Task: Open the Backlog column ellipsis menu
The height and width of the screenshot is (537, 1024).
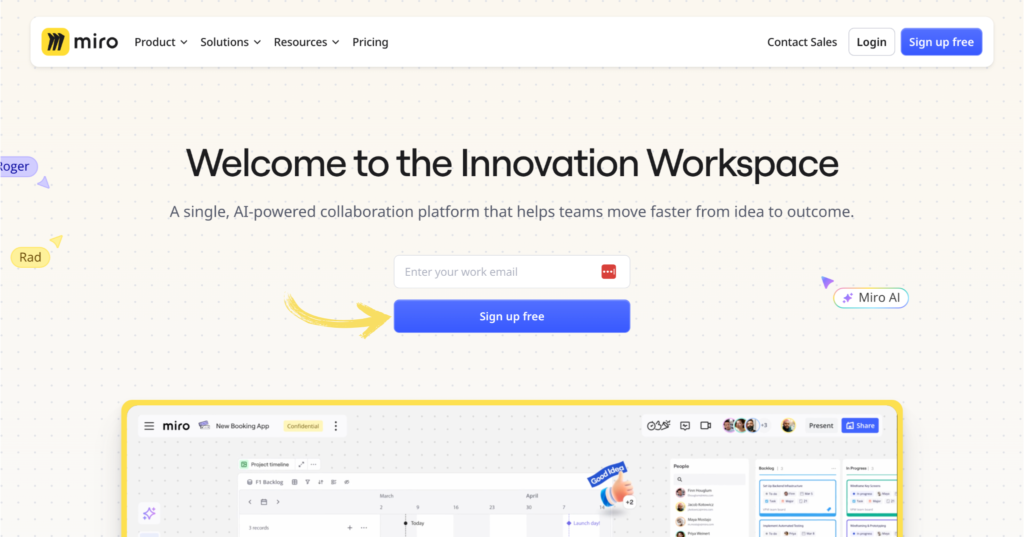Action: coord(833,468)
